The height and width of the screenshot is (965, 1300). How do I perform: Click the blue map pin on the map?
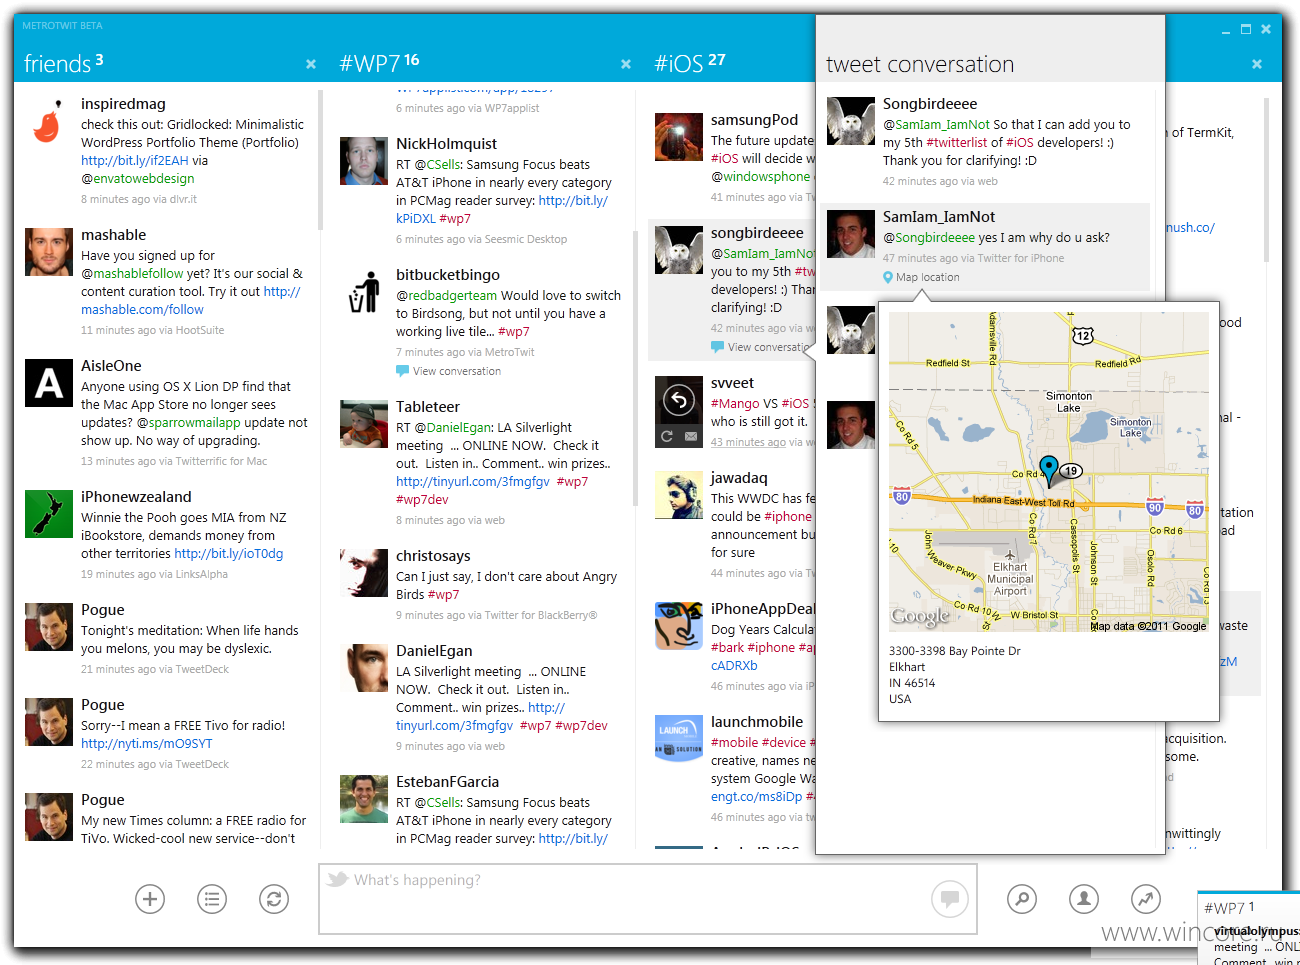pyautogui.click(x=1049, y=469)
